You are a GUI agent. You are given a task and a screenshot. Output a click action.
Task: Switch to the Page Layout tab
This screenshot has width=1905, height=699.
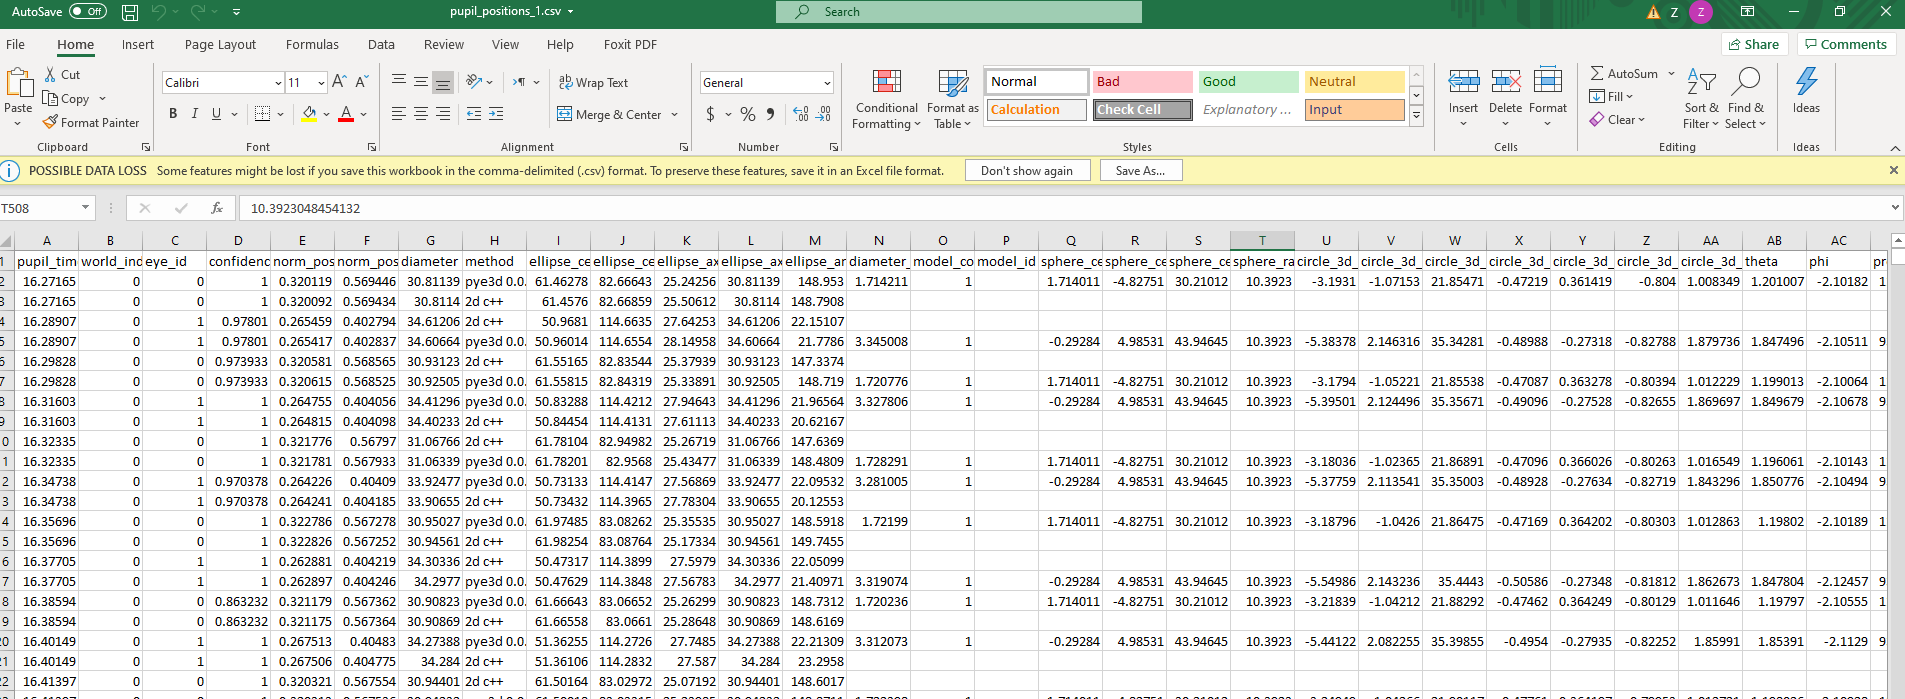220,44
